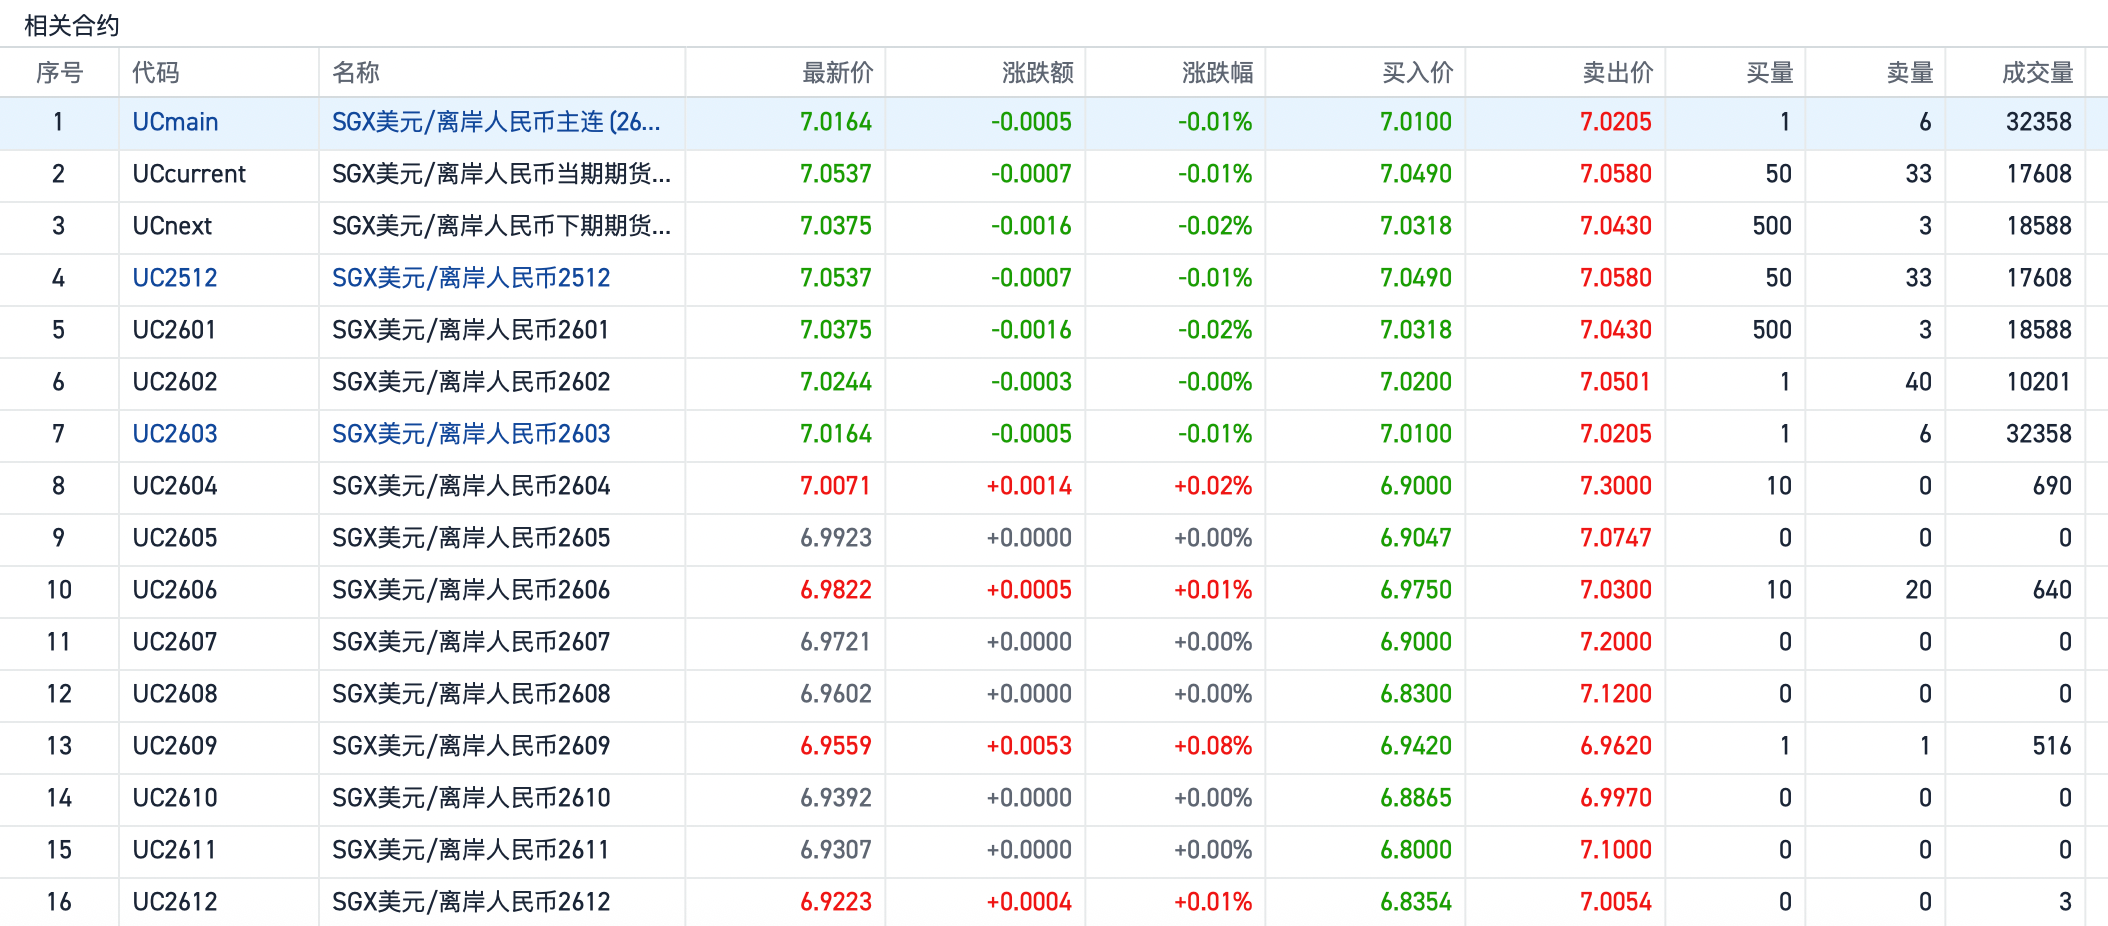Click the SGX美元/离岸人民币主连 name link
This screenshot has width=2108, height=926.
point(495,122)
